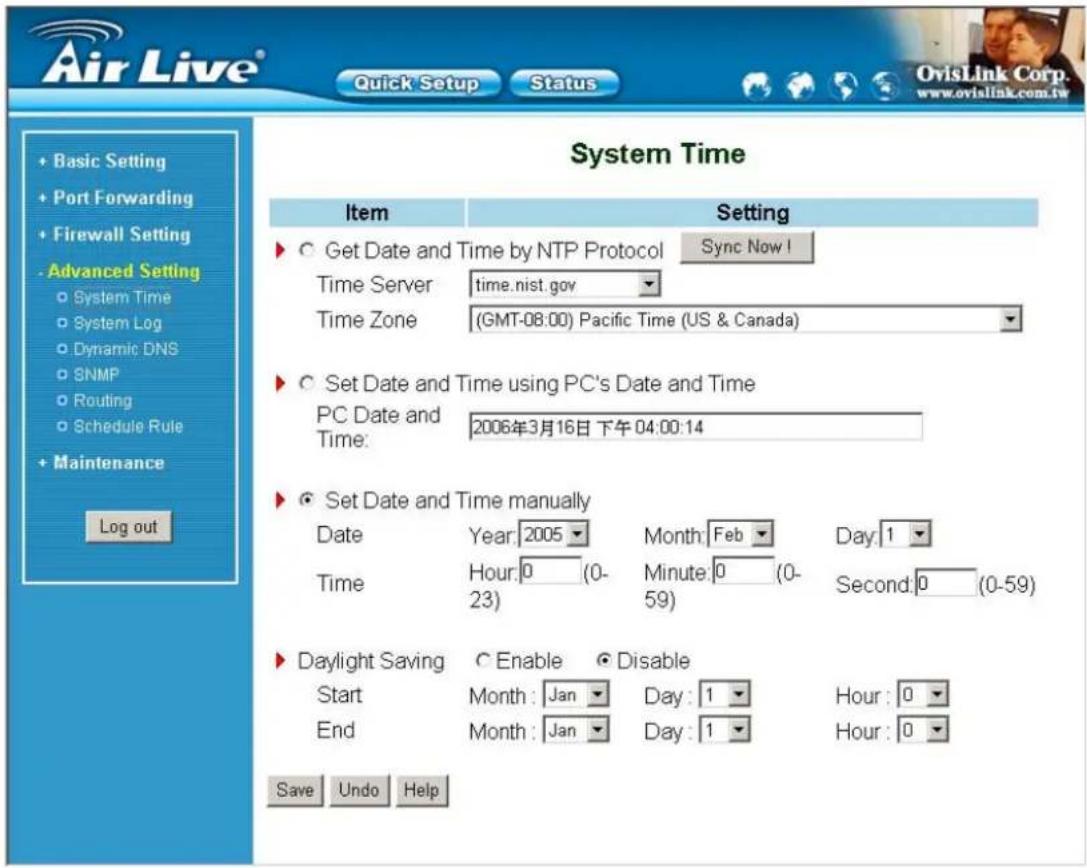1087x868 pixels.
Task: Click the Help button
Action: [x=421, y=790]
